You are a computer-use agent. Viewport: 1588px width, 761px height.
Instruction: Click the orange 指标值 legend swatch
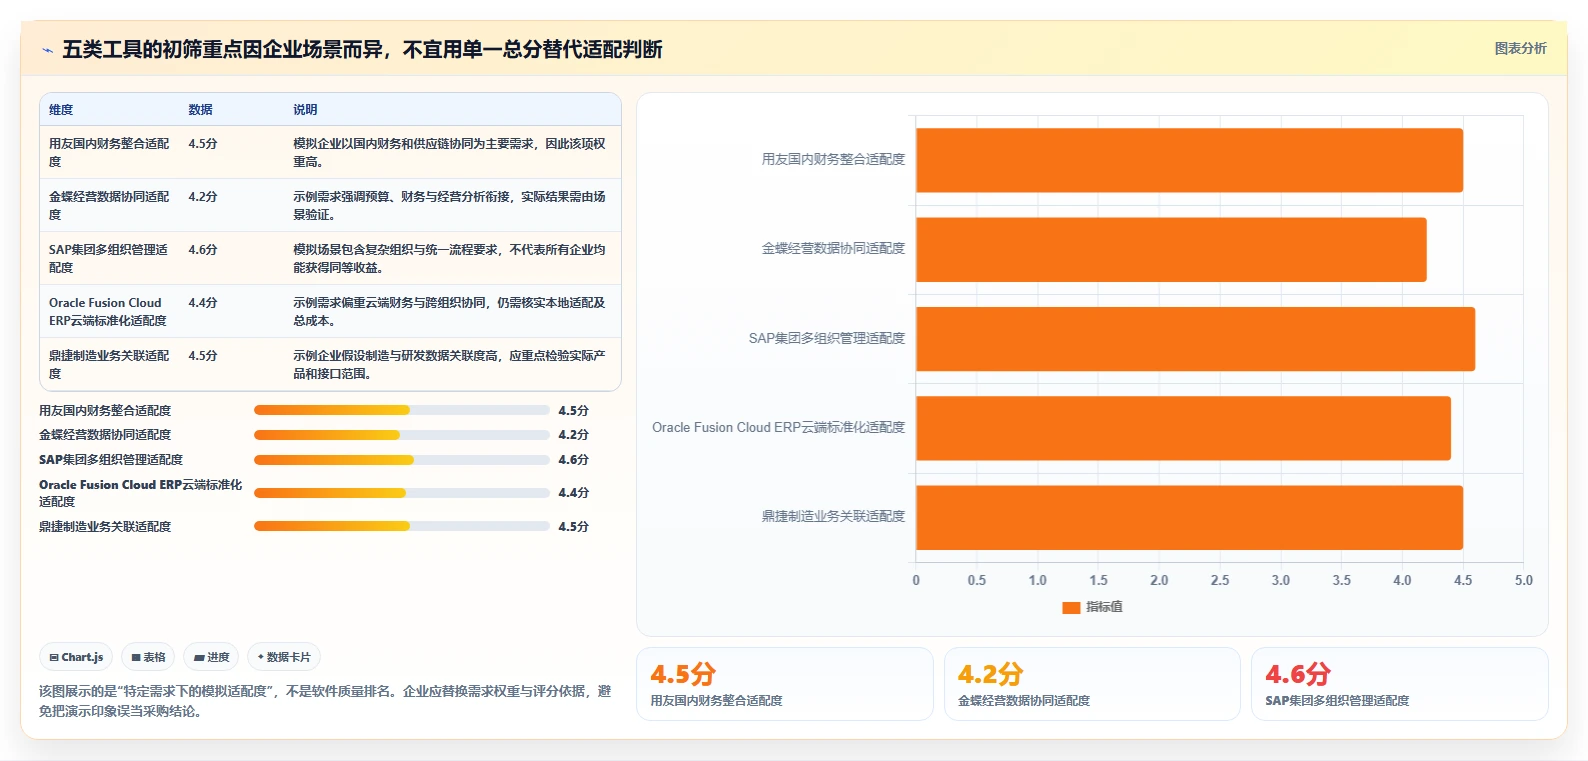(1071, 607)
